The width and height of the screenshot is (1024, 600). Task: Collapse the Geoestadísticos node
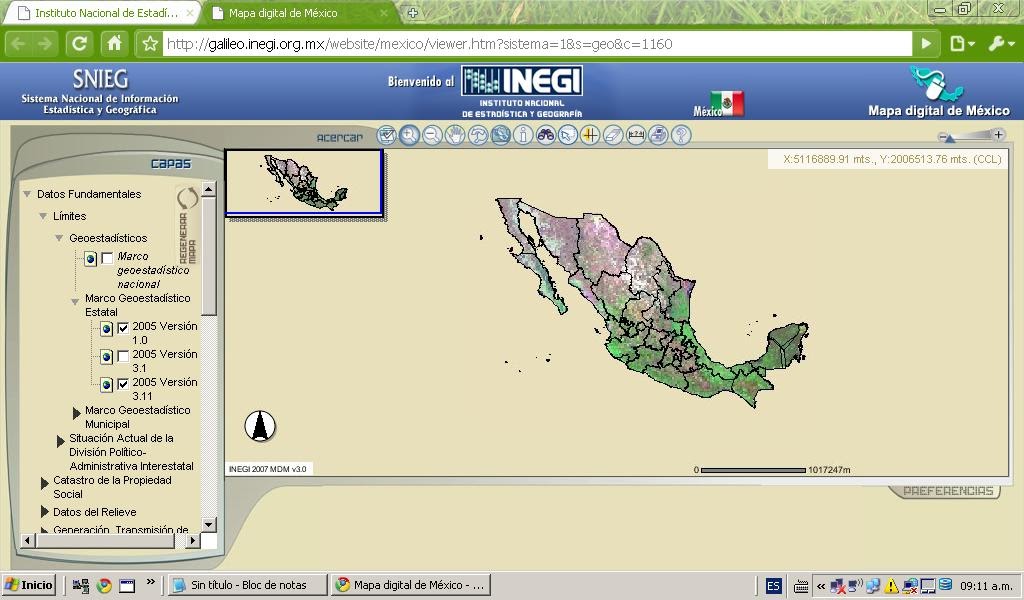coord(59,238)
